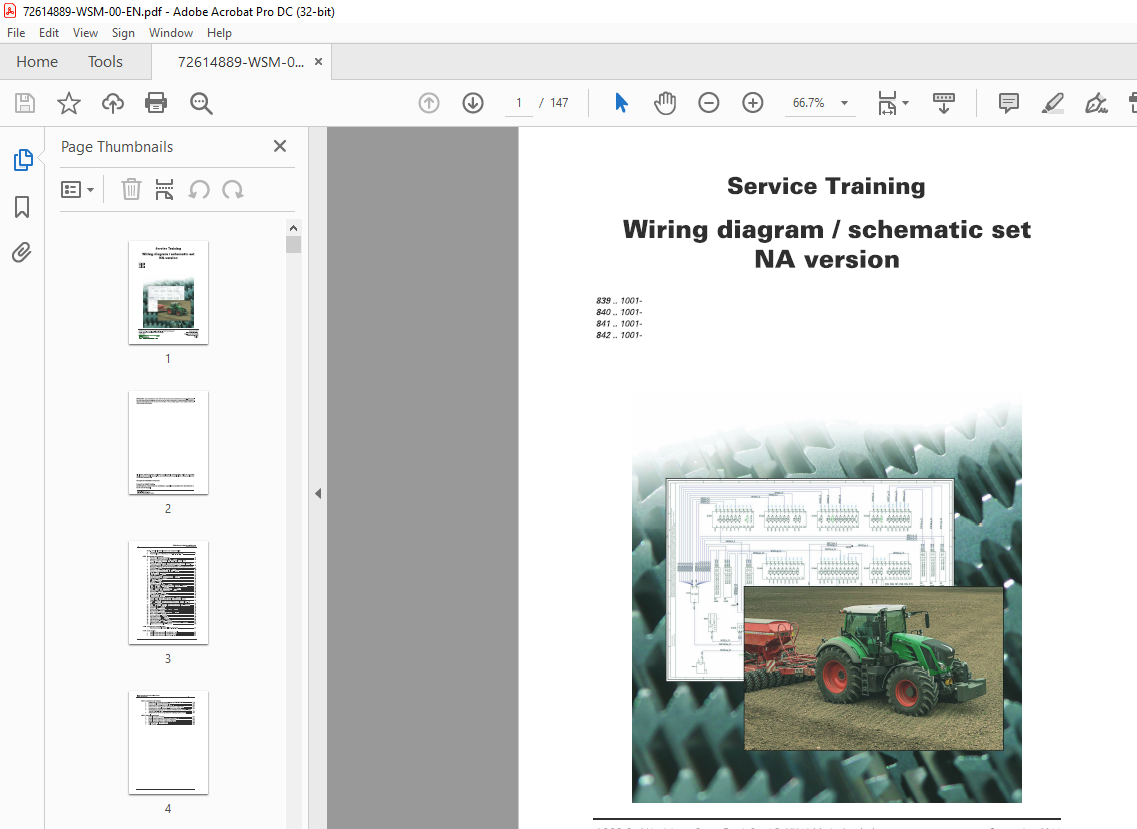Click total pages '147' text
The width and height of the screenshot is (1137, 829).
tap(559, 103)
